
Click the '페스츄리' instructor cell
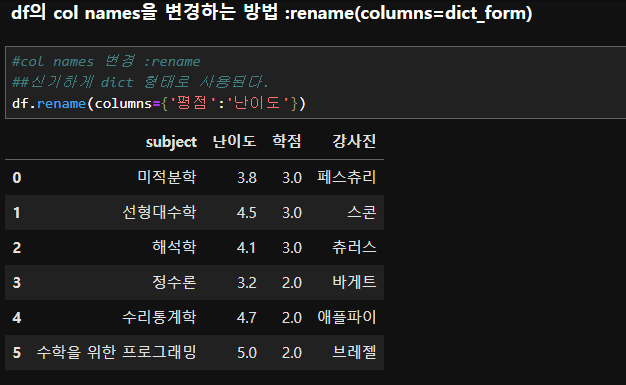pyautogui.click(x=347, y=177)
